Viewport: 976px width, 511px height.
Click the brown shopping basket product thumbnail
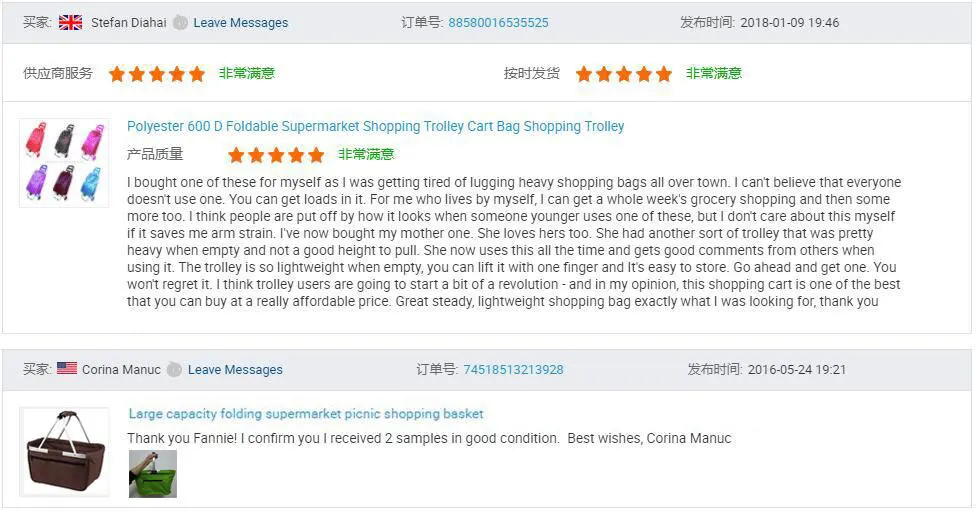tap(65, 452)
